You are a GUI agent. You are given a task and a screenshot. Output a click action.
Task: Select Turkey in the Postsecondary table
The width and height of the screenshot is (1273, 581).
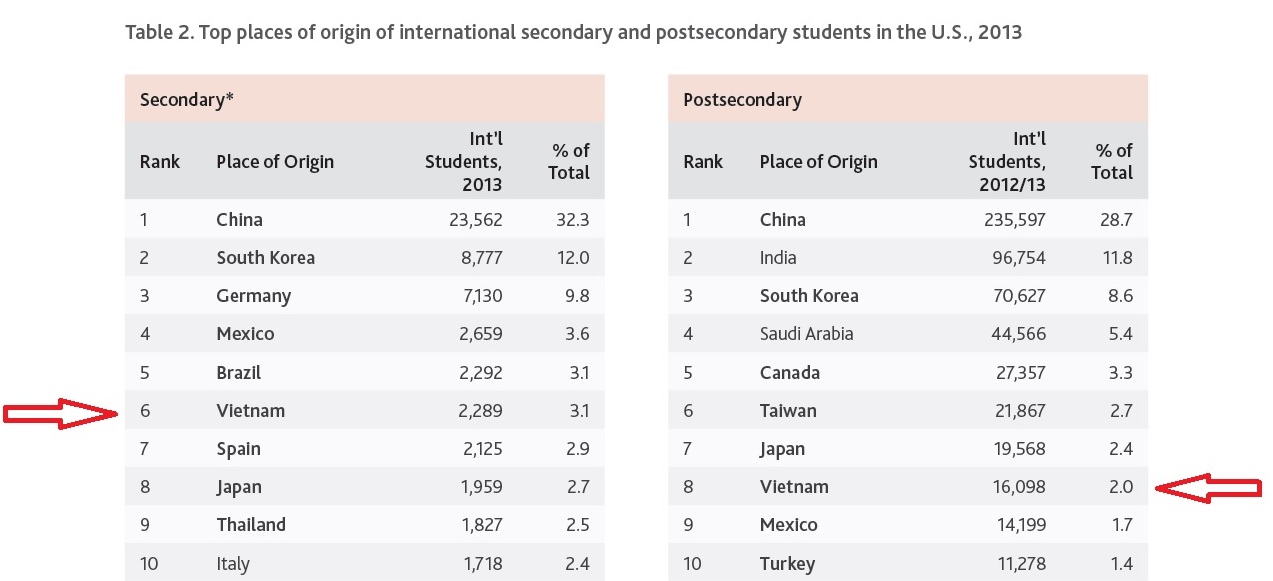787,563
